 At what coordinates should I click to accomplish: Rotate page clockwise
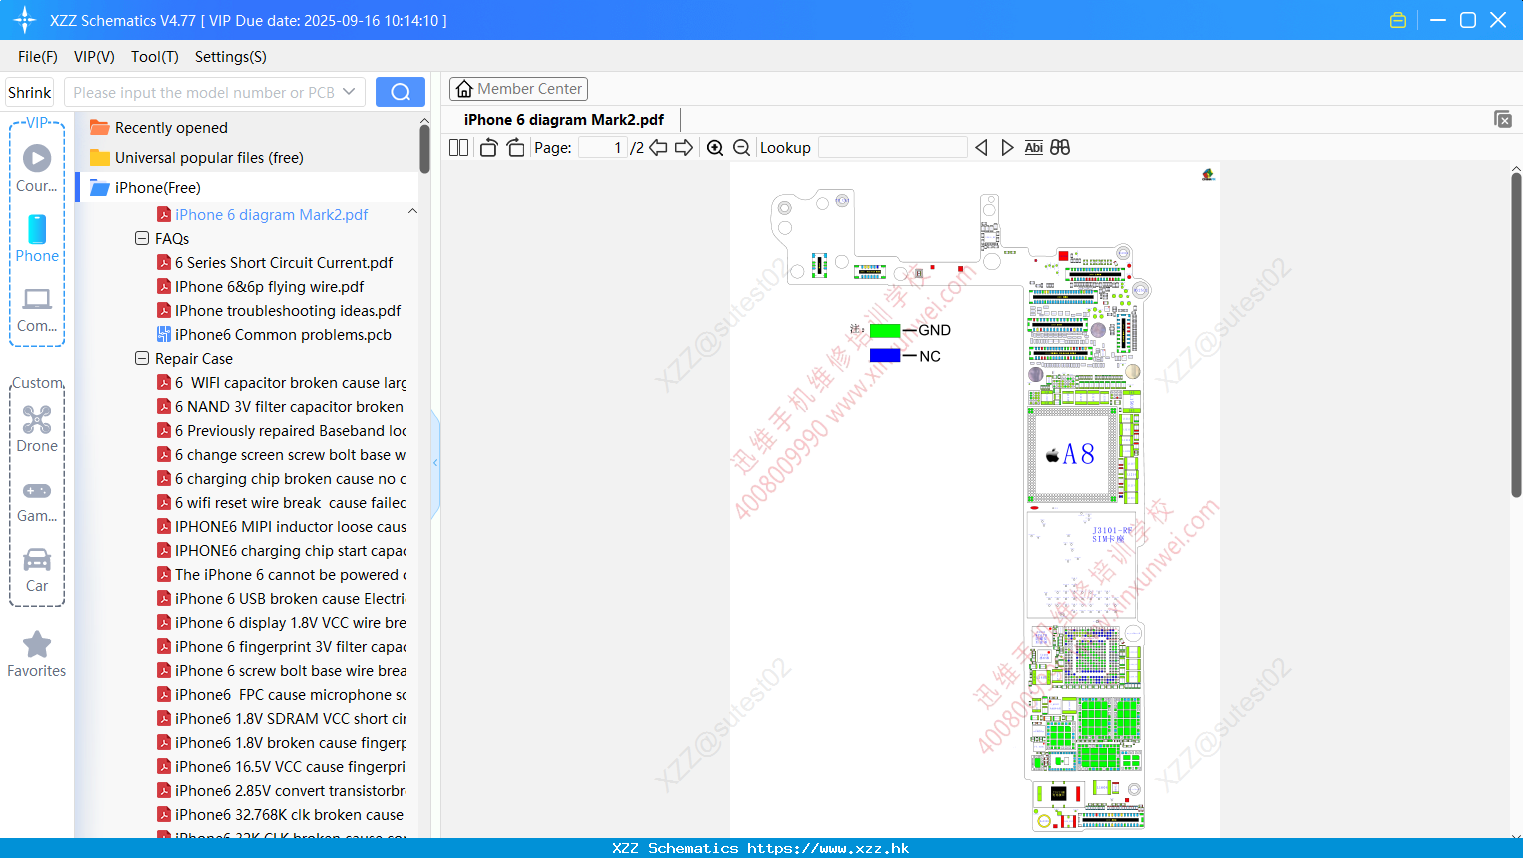(x=515, y=148)
